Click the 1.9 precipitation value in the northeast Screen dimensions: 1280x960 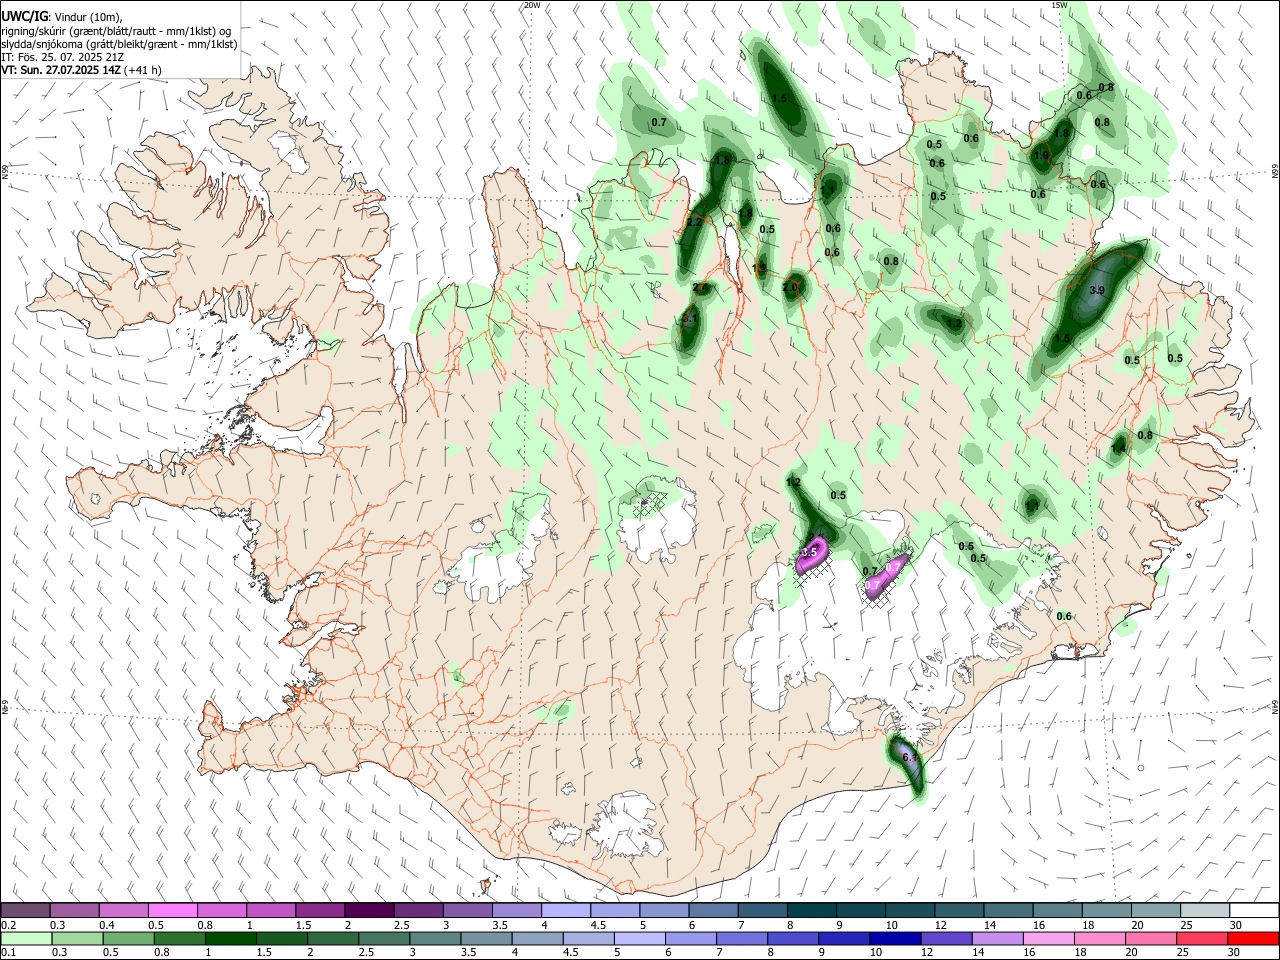(x=1041, y=155)
